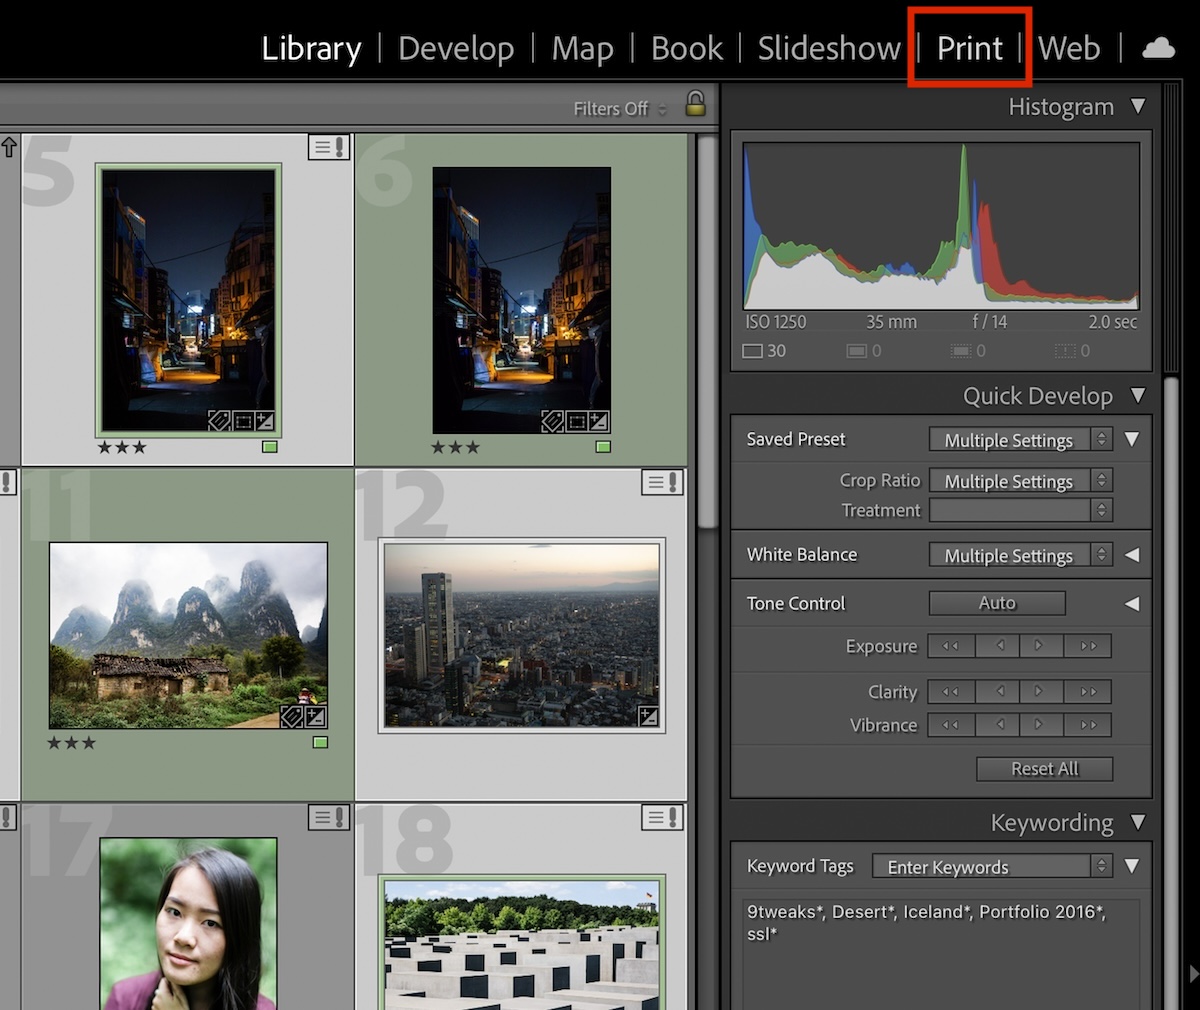Click the keyword tag badge on photo 6
Screen dimensions: 1200x1010
552,422
